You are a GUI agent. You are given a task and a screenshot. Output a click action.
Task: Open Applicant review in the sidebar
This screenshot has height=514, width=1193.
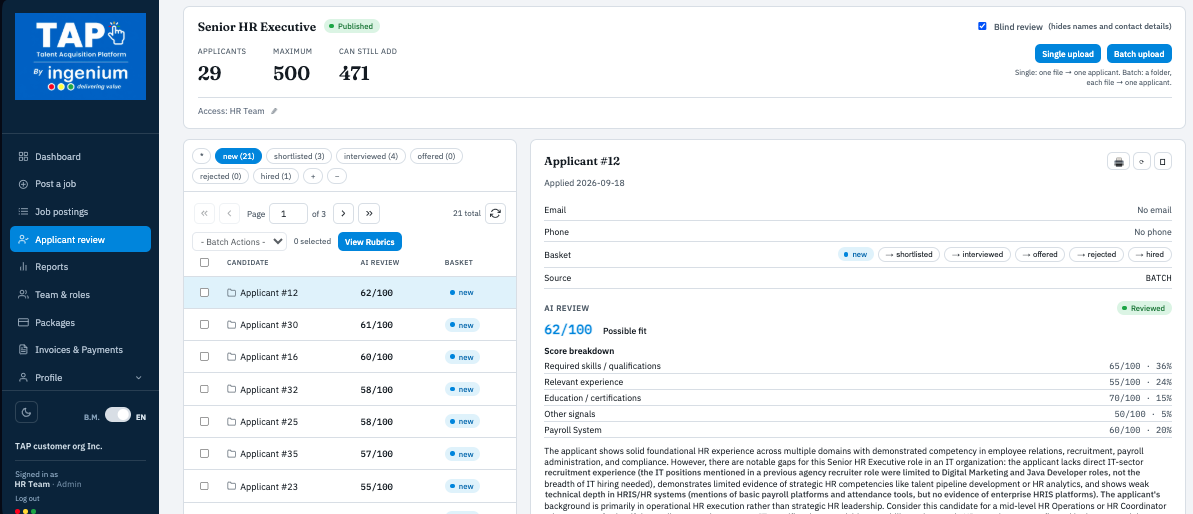pyautogui.click(x=80, y=239)
